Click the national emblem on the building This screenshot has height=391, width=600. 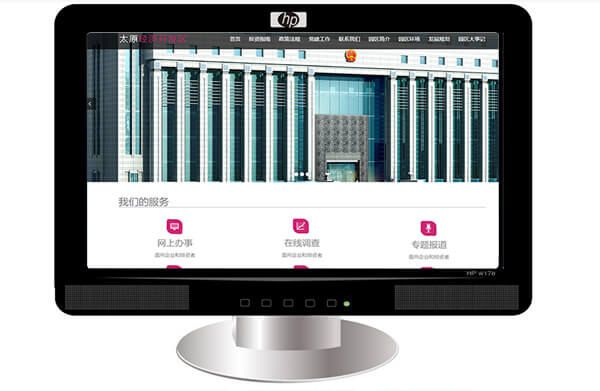tap(350, 56)
